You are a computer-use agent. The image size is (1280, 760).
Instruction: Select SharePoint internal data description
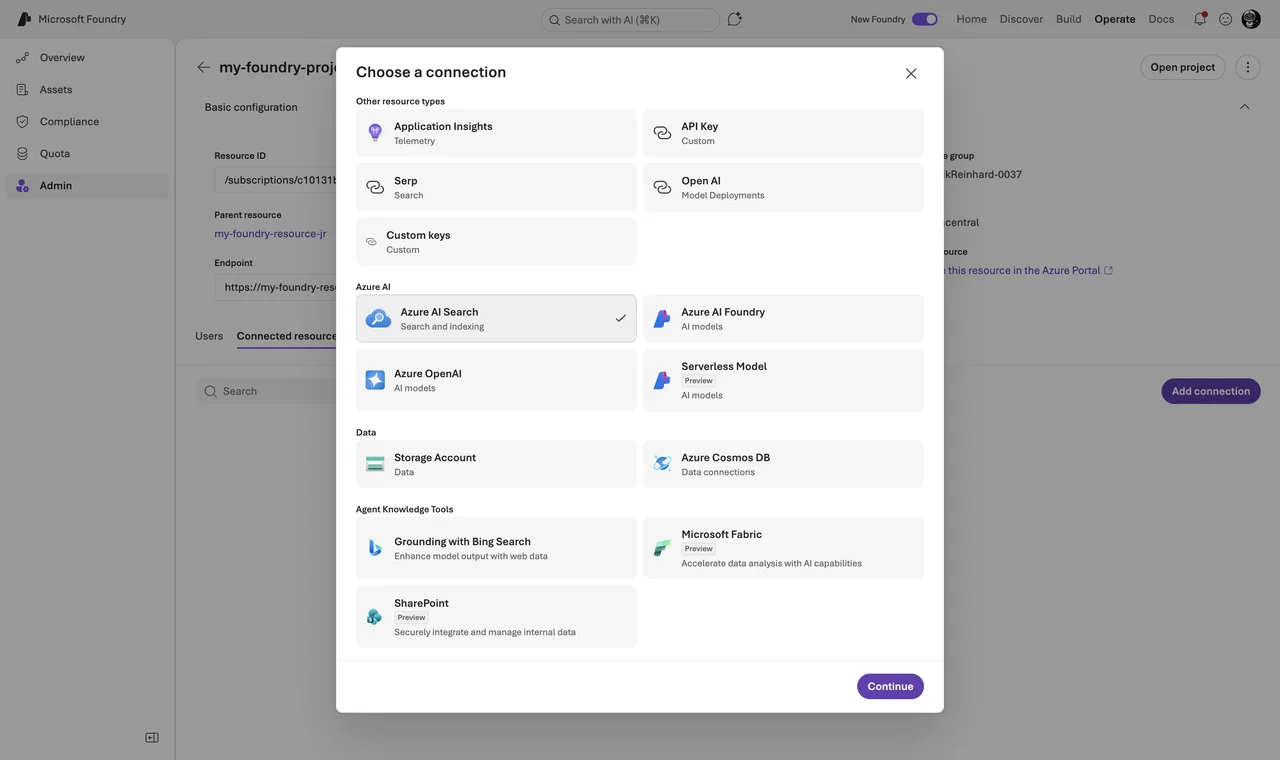tap(485, 632)
